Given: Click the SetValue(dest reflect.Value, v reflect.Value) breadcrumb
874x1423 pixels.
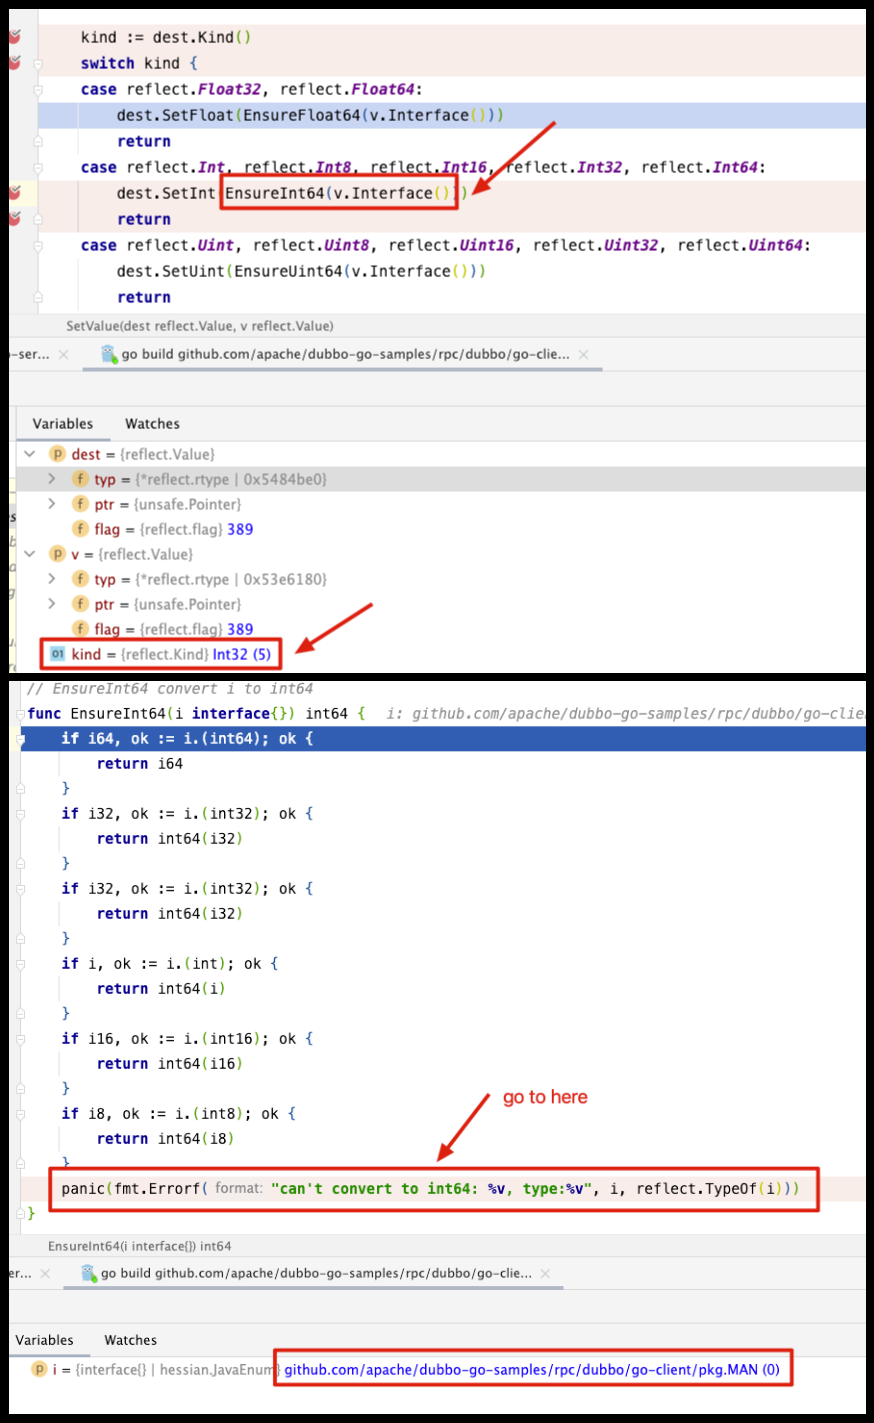Looking at the screenshot, I should click(200, 326).
